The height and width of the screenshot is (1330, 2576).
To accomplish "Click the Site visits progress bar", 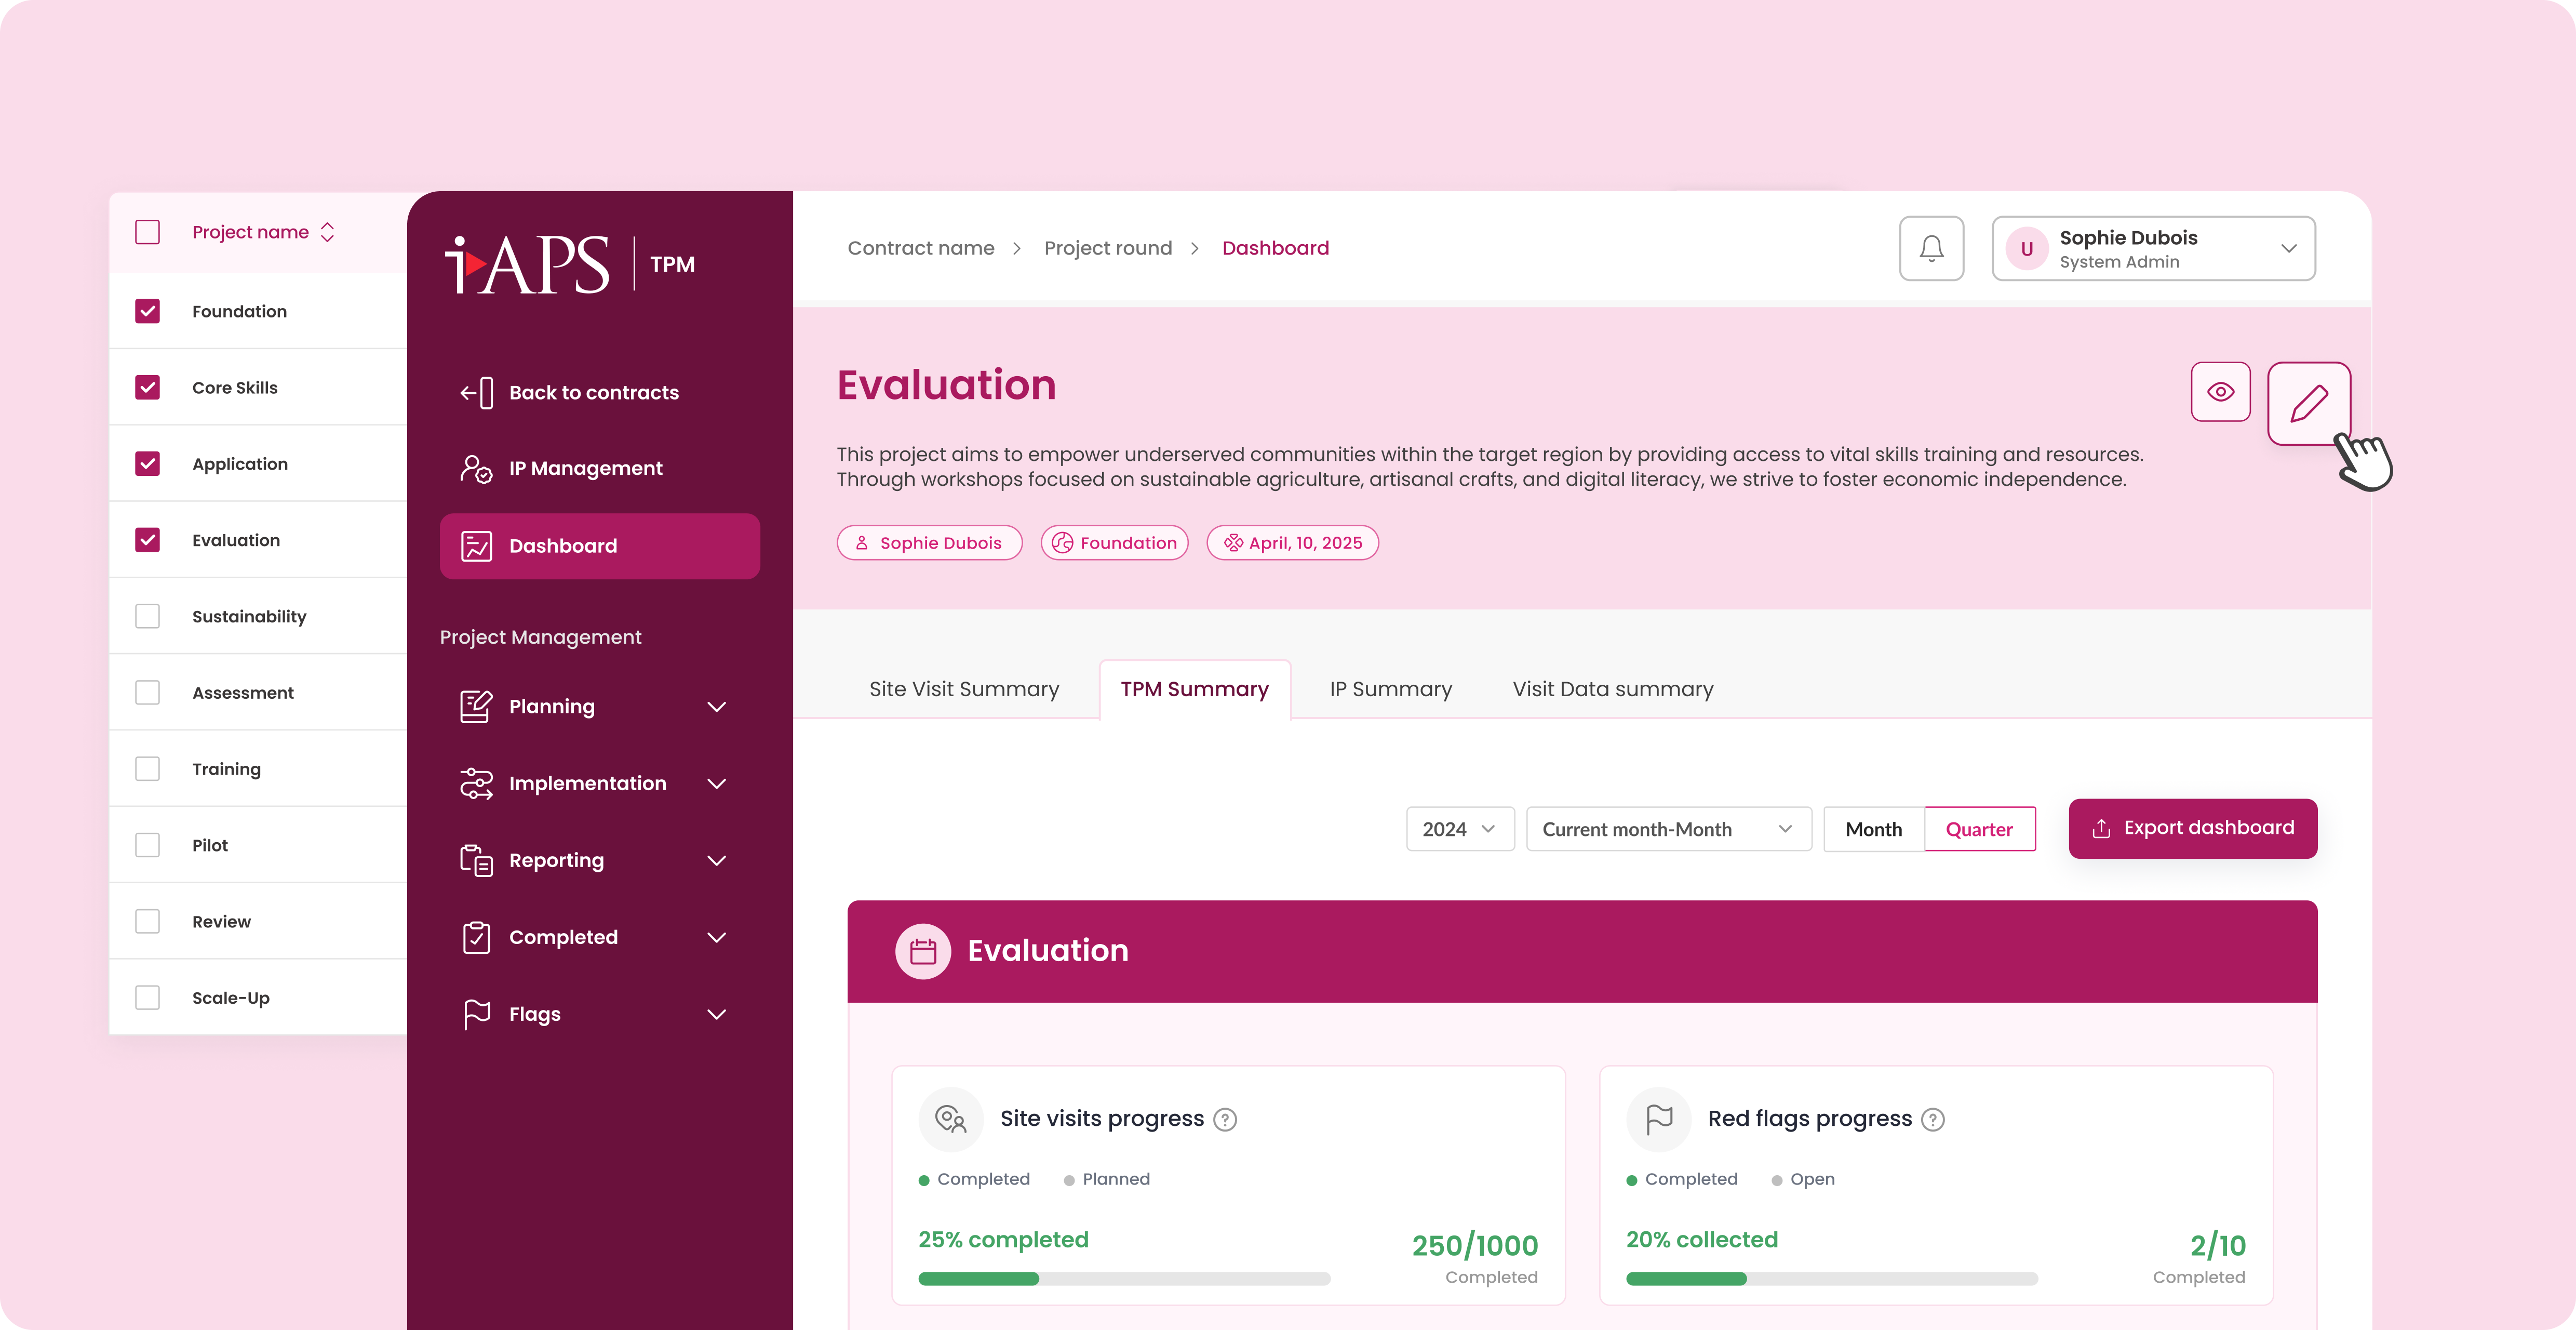I will point(1124,1278).
